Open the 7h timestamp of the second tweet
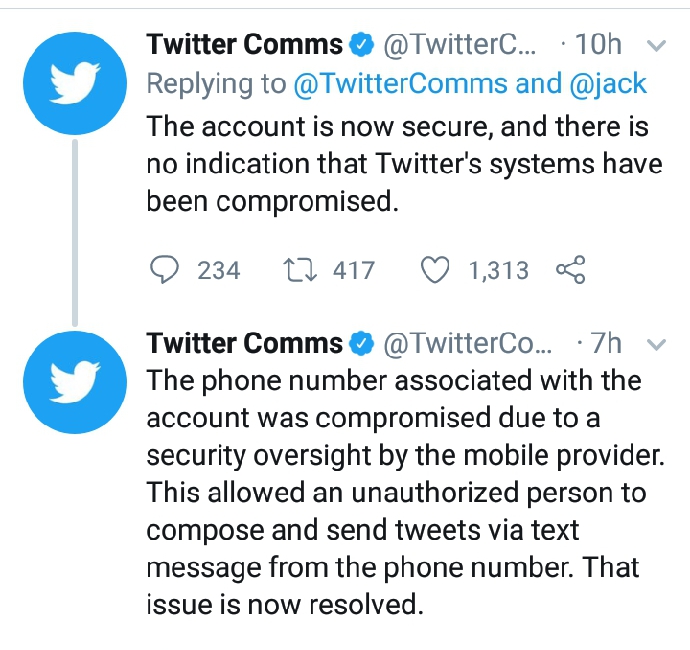Viewport: 690px width, 650px height. click(x=606, y=343)
